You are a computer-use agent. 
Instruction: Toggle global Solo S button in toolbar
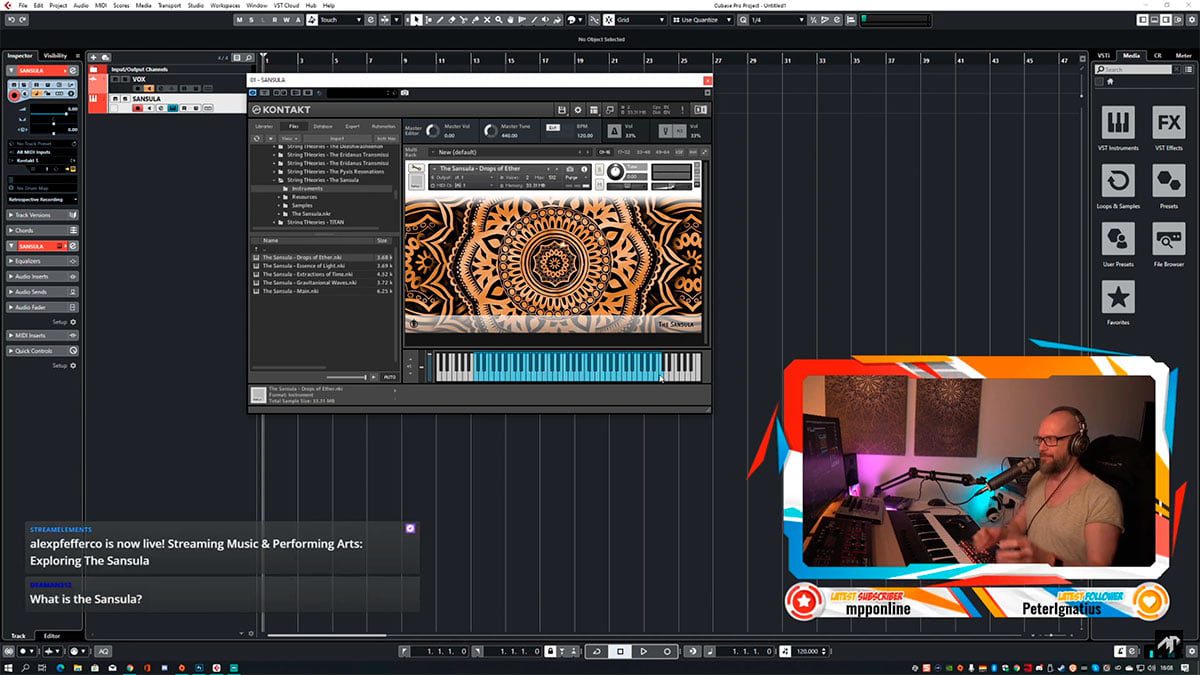(253, 20)
